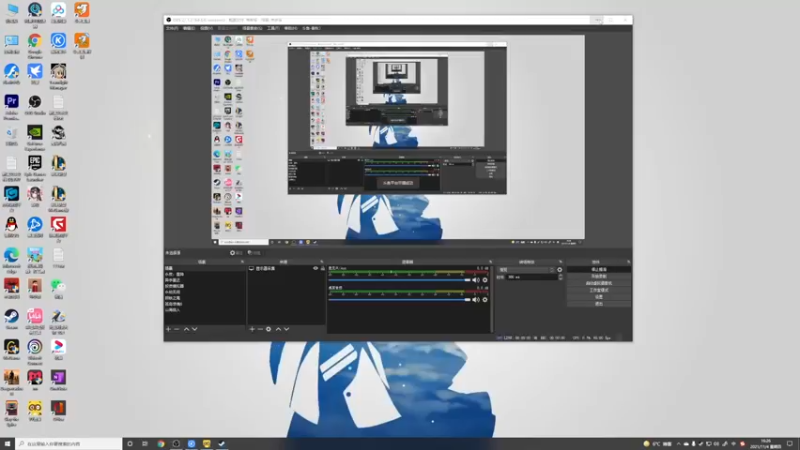Screen dimensions: 800x450
Task: Move the selected scene down
Action: click(194, 329)
